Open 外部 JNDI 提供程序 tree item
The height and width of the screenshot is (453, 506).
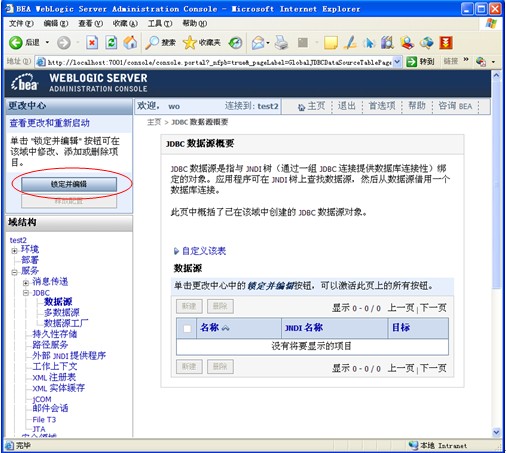(69, 356)
